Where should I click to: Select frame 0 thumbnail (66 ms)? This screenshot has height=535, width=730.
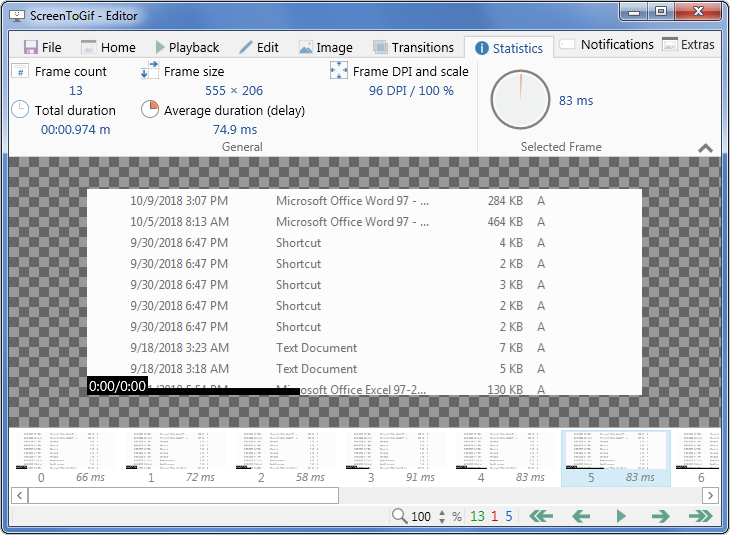pyautogui.click(x=66, y=458)
